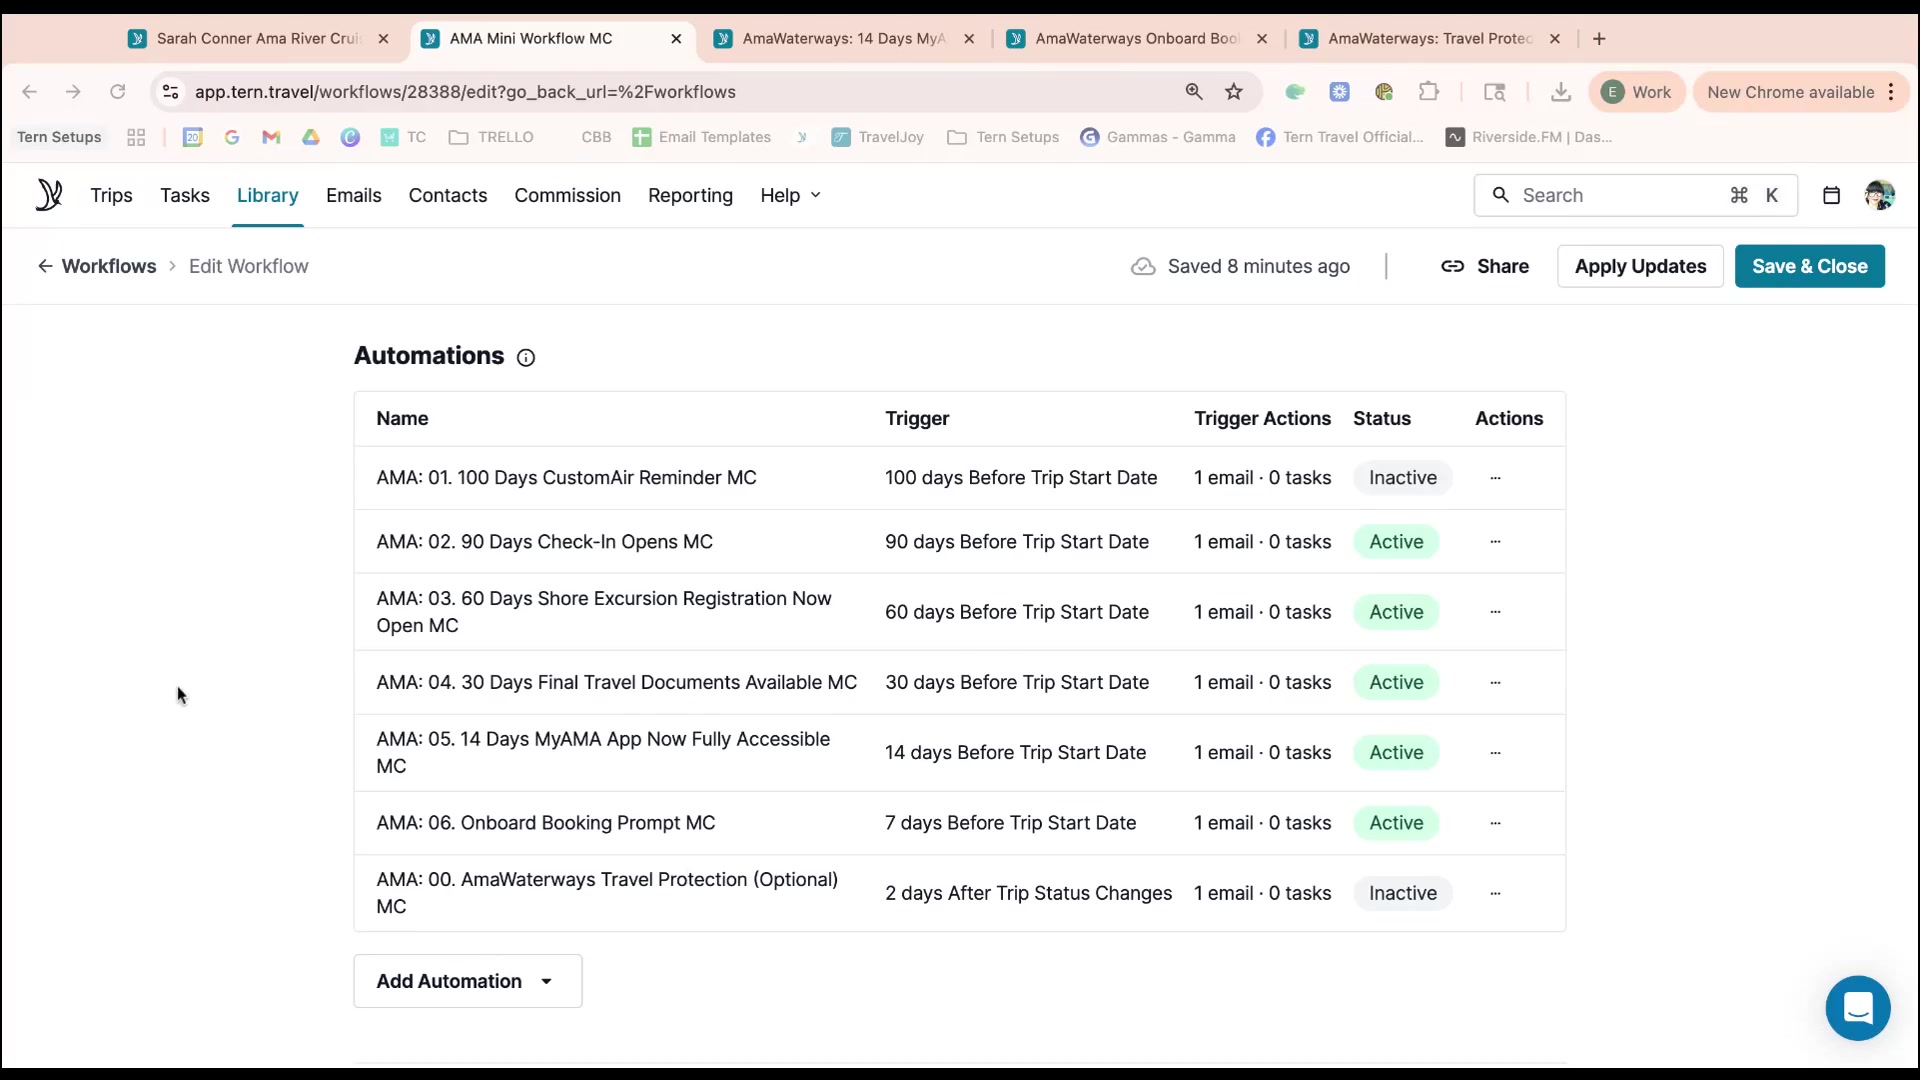Click the browser forward arrow

[x=73, y=92]
